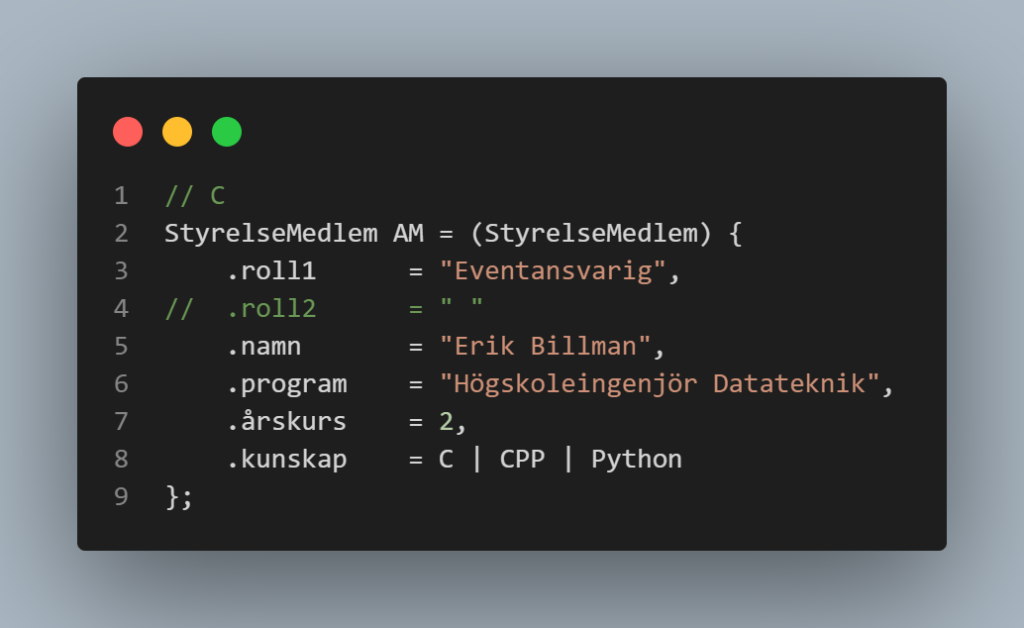Click the .årskurs field name

point(287,422)
